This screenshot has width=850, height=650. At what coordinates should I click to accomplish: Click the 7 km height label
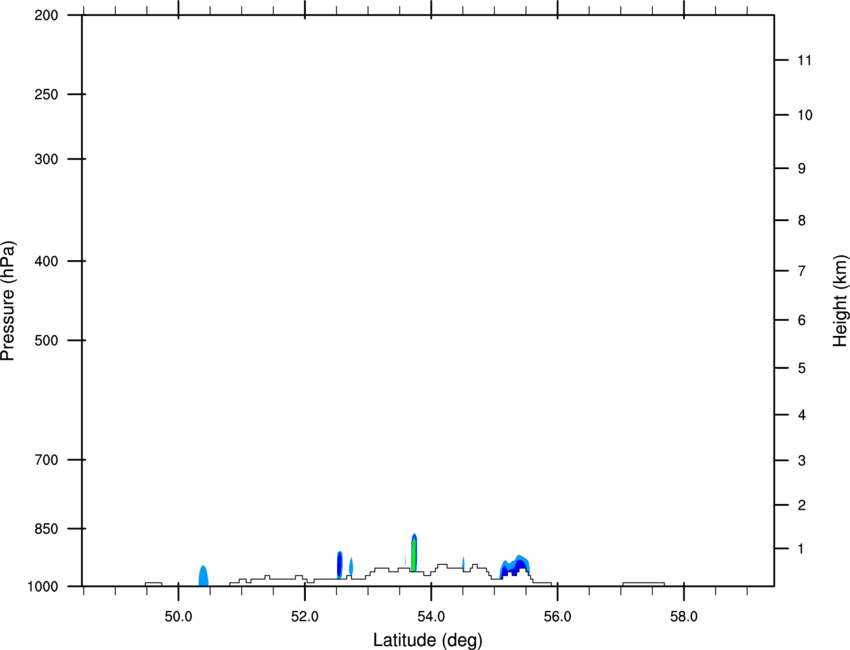[x=802, y=271]
